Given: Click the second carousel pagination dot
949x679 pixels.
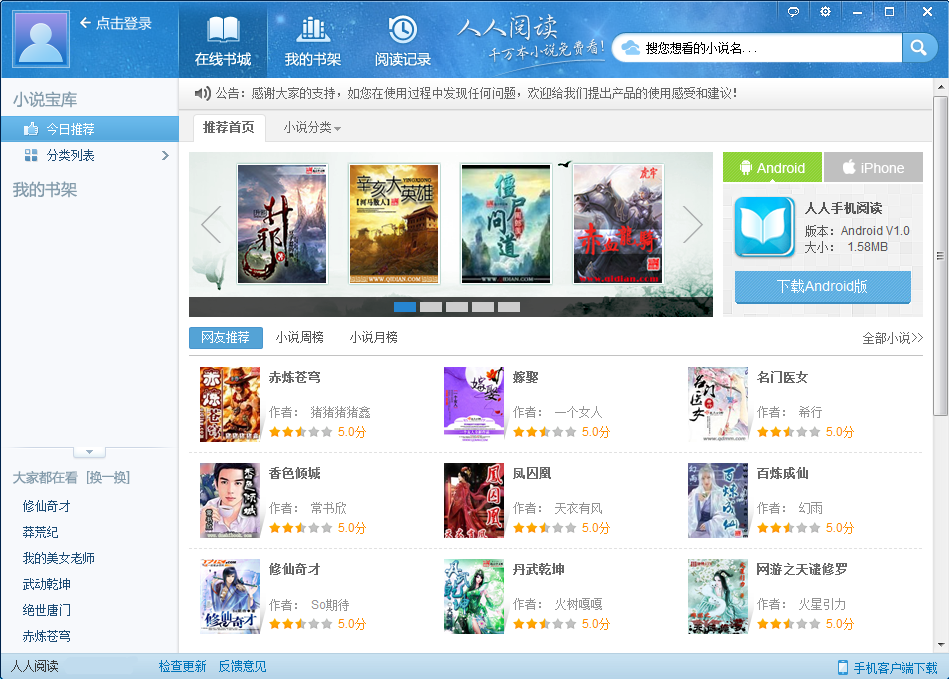Looking at the screenshot, I should [x=432, y=308].
